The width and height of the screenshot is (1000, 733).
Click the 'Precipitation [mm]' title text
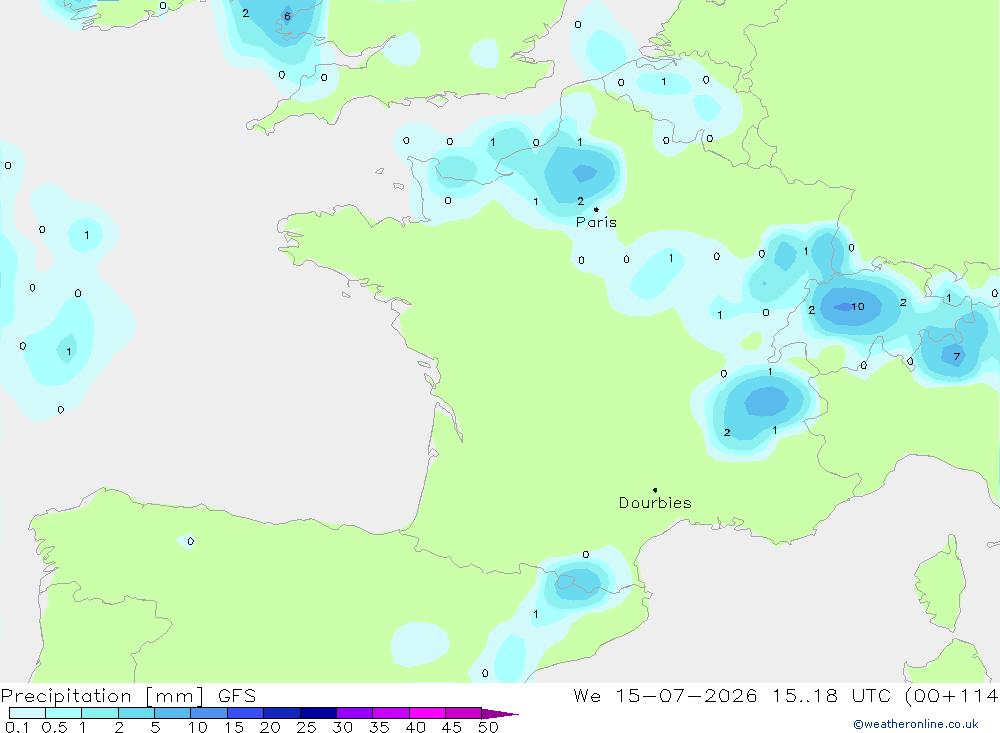click(102, 696)
